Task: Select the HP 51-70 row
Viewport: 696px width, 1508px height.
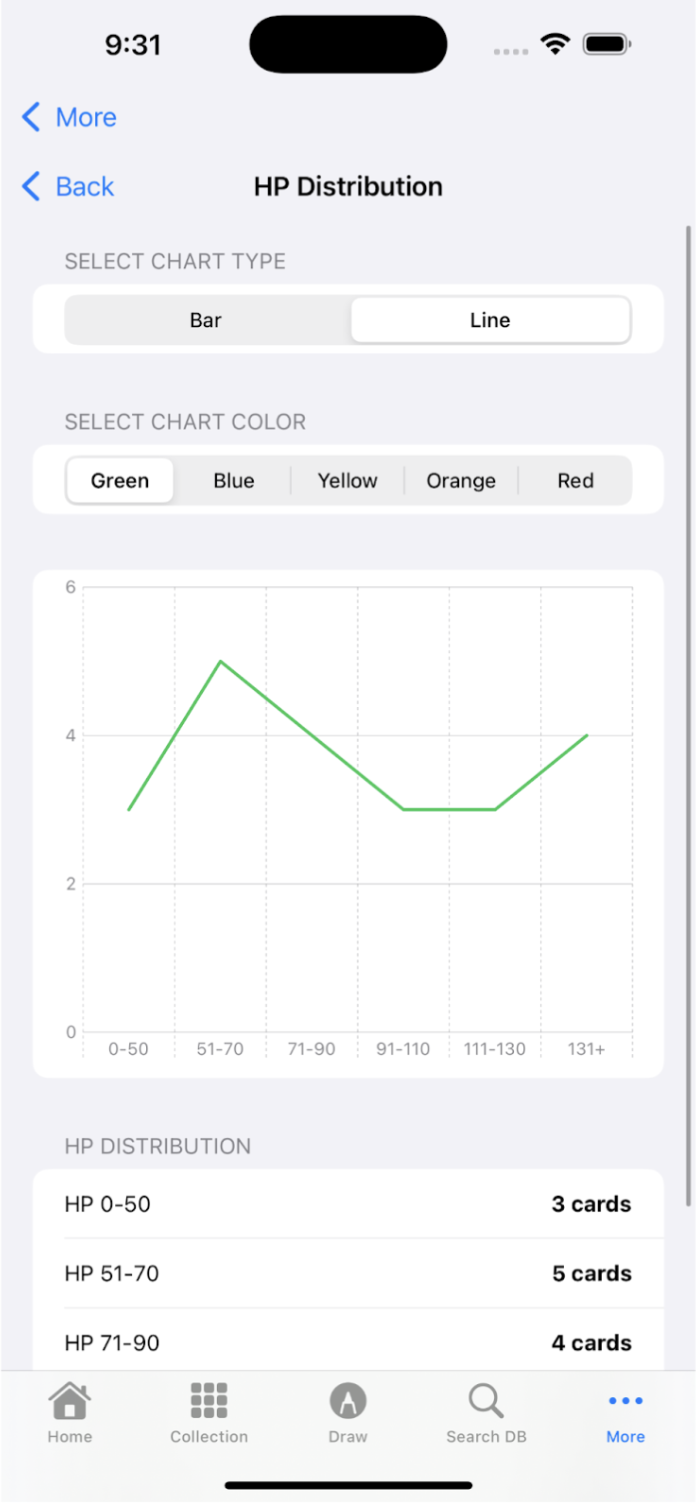Action: (x=347, y=1273)
